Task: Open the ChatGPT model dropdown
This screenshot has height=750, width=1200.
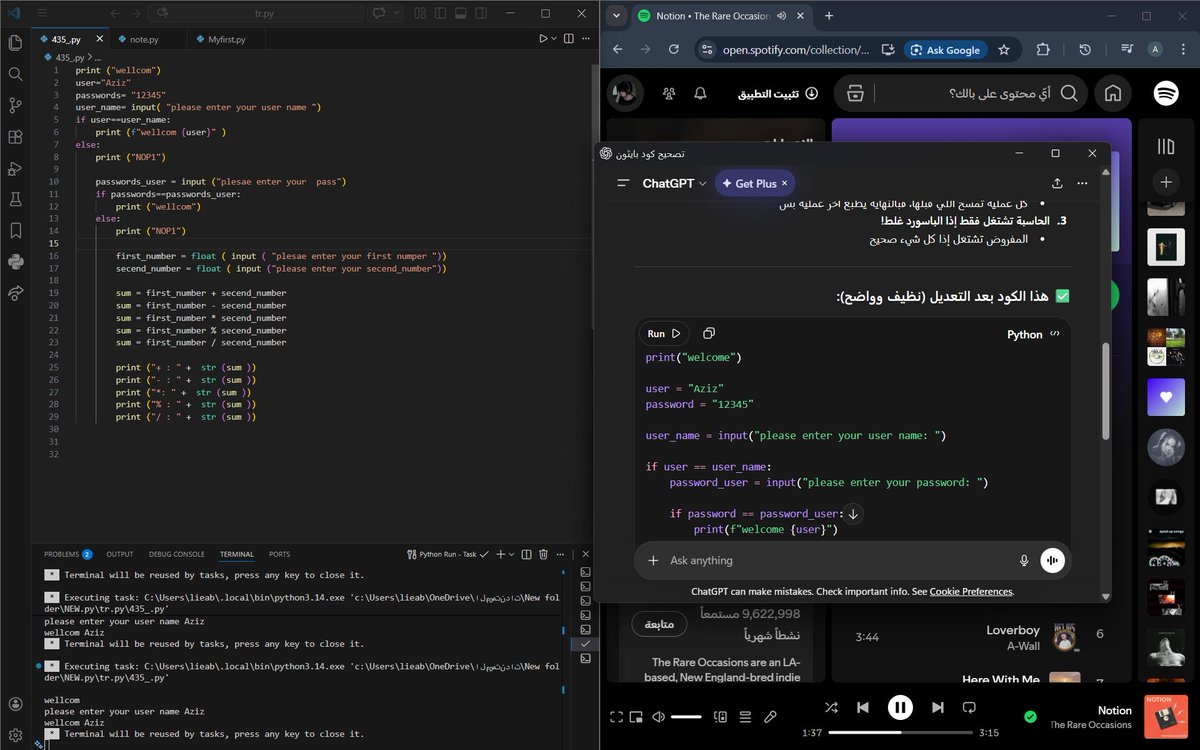Action: point(675,184)
